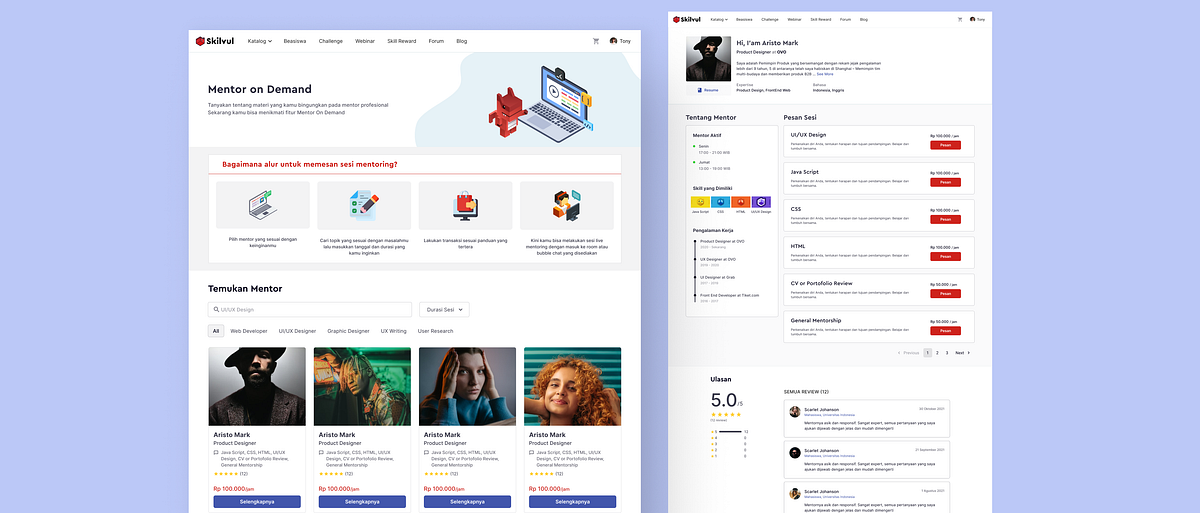Viewport: 1200px width, 513px height.
Task: Click the 'SEMUA REVIEW (12)' heading
Action: pos(807,392)
